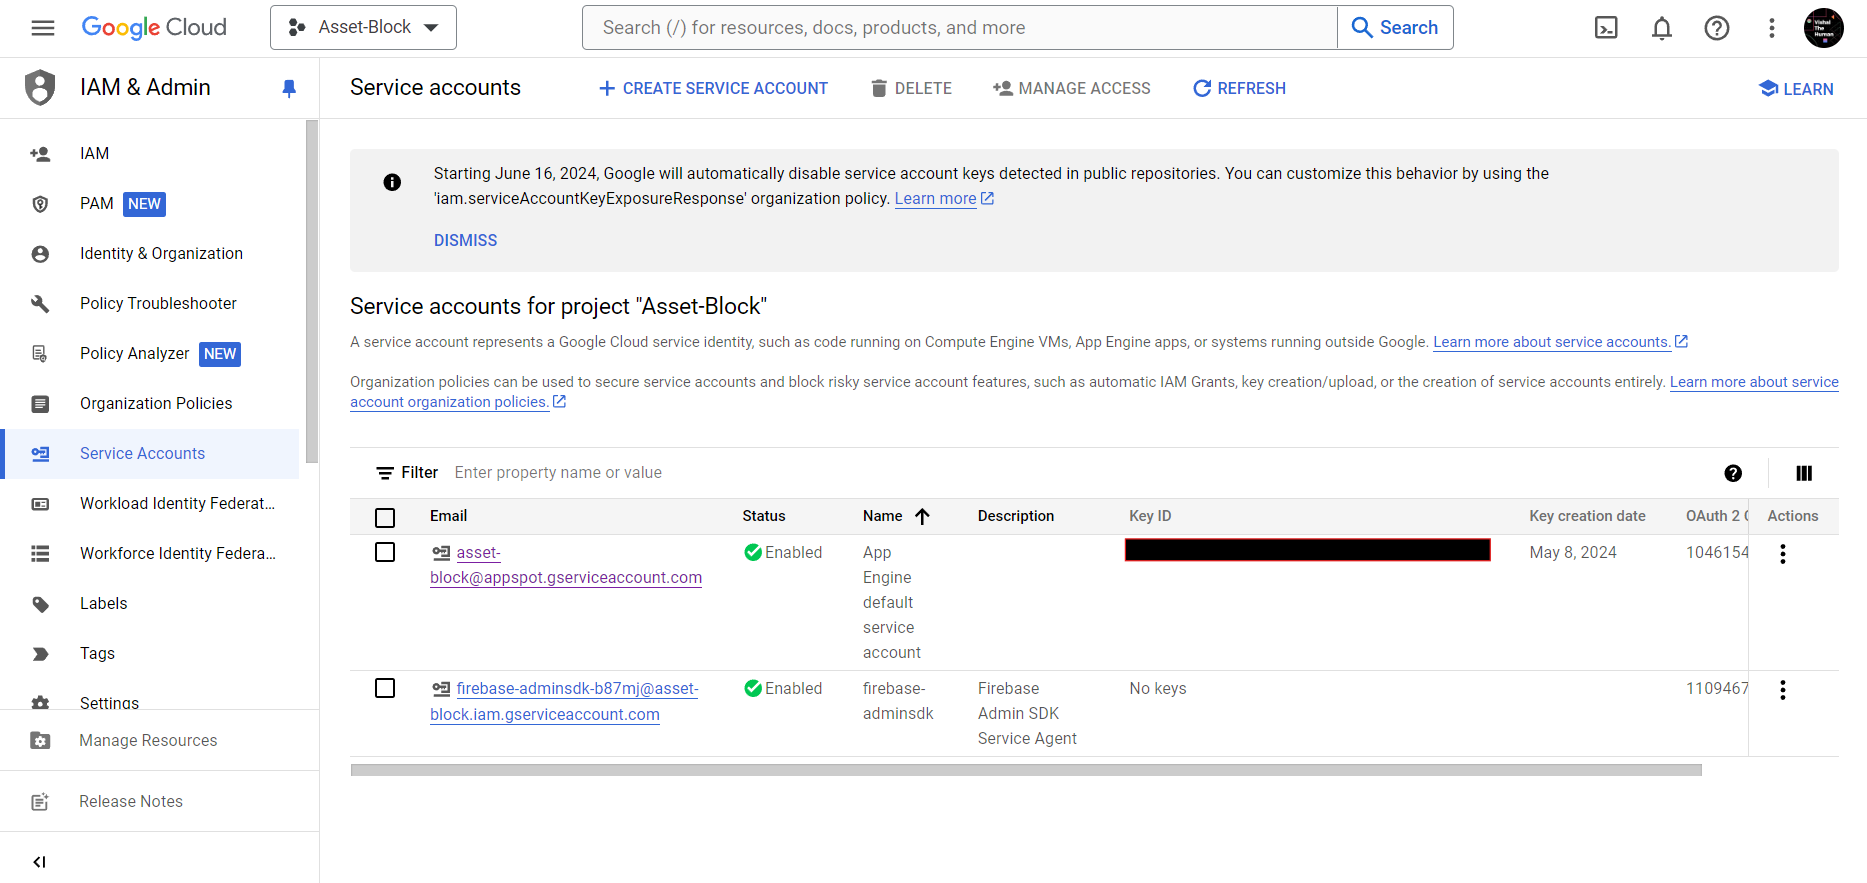1867x883 pixels.
Task: Focus the top resource search field
Action: tap(960, 28)
